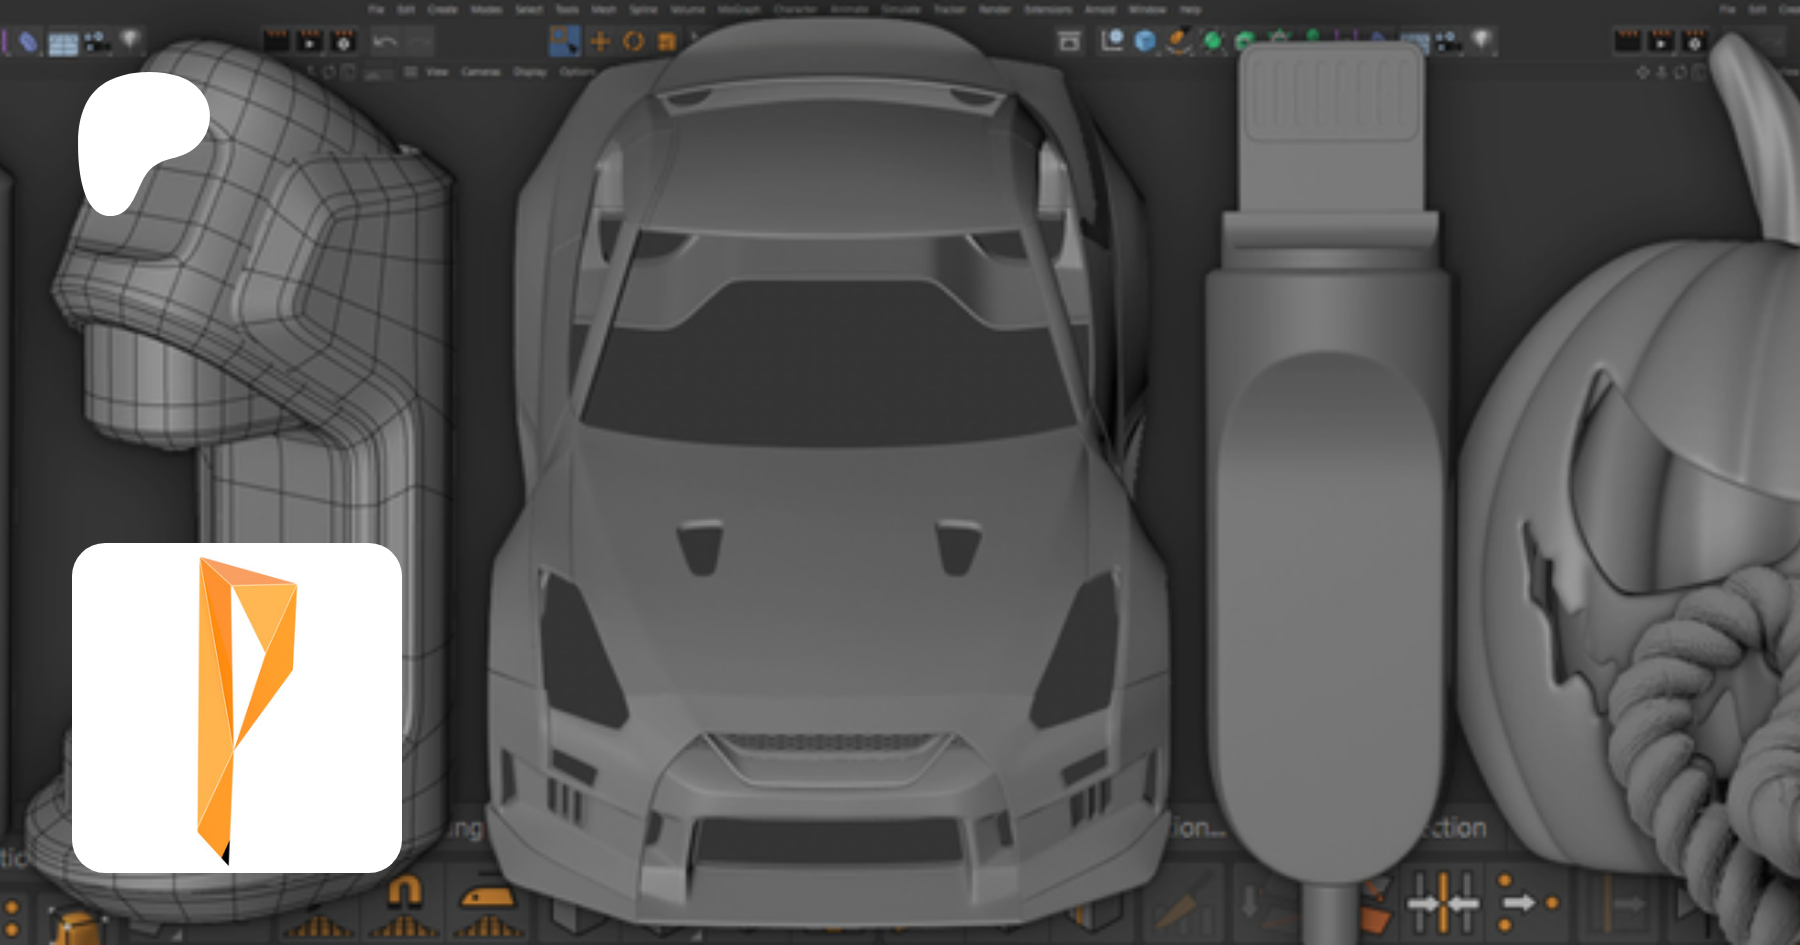
Task: Open the Options viewport menu
Action: 577,72
